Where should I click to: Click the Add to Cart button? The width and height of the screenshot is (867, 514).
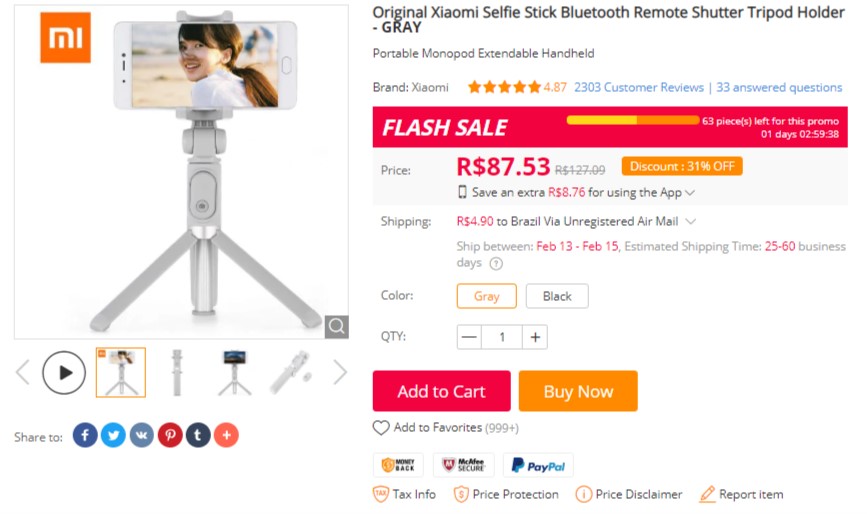pos(441,391)
